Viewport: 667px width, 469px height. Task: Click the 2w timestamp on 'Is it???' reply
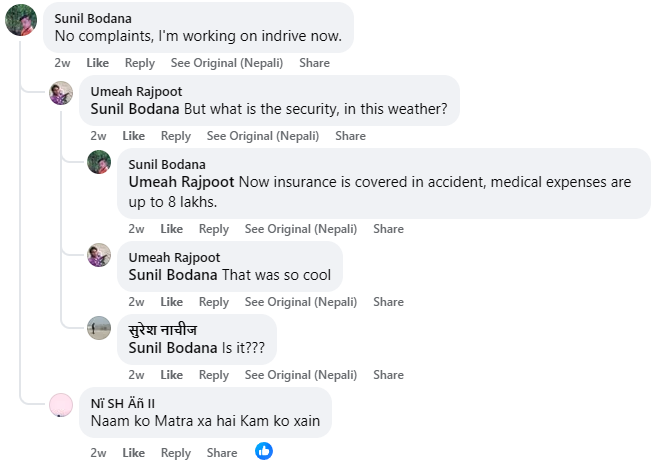tap(136, 375)
